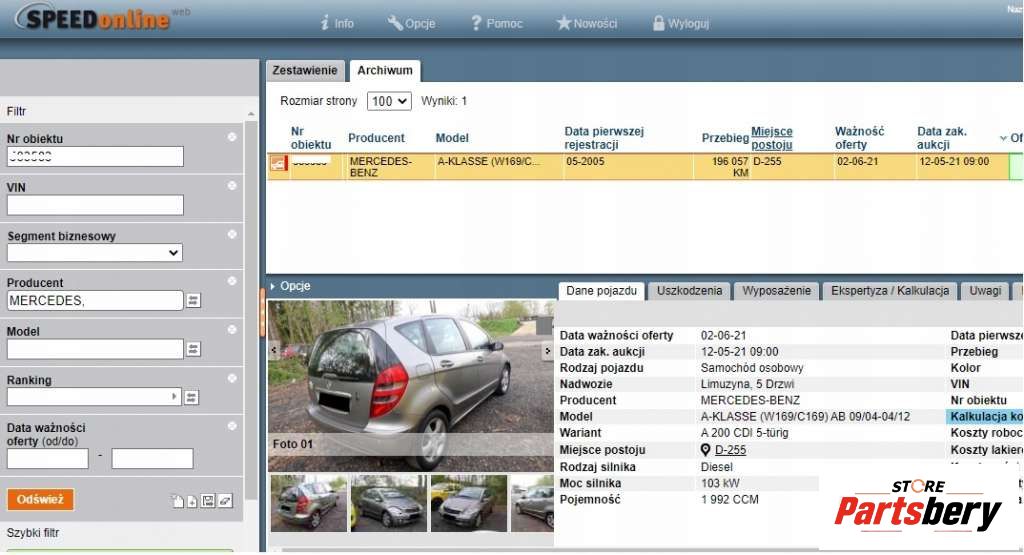Viewport: 1024px width, 555px height.
Task: Open Nowości news section
Action: (x=586, y=24)
